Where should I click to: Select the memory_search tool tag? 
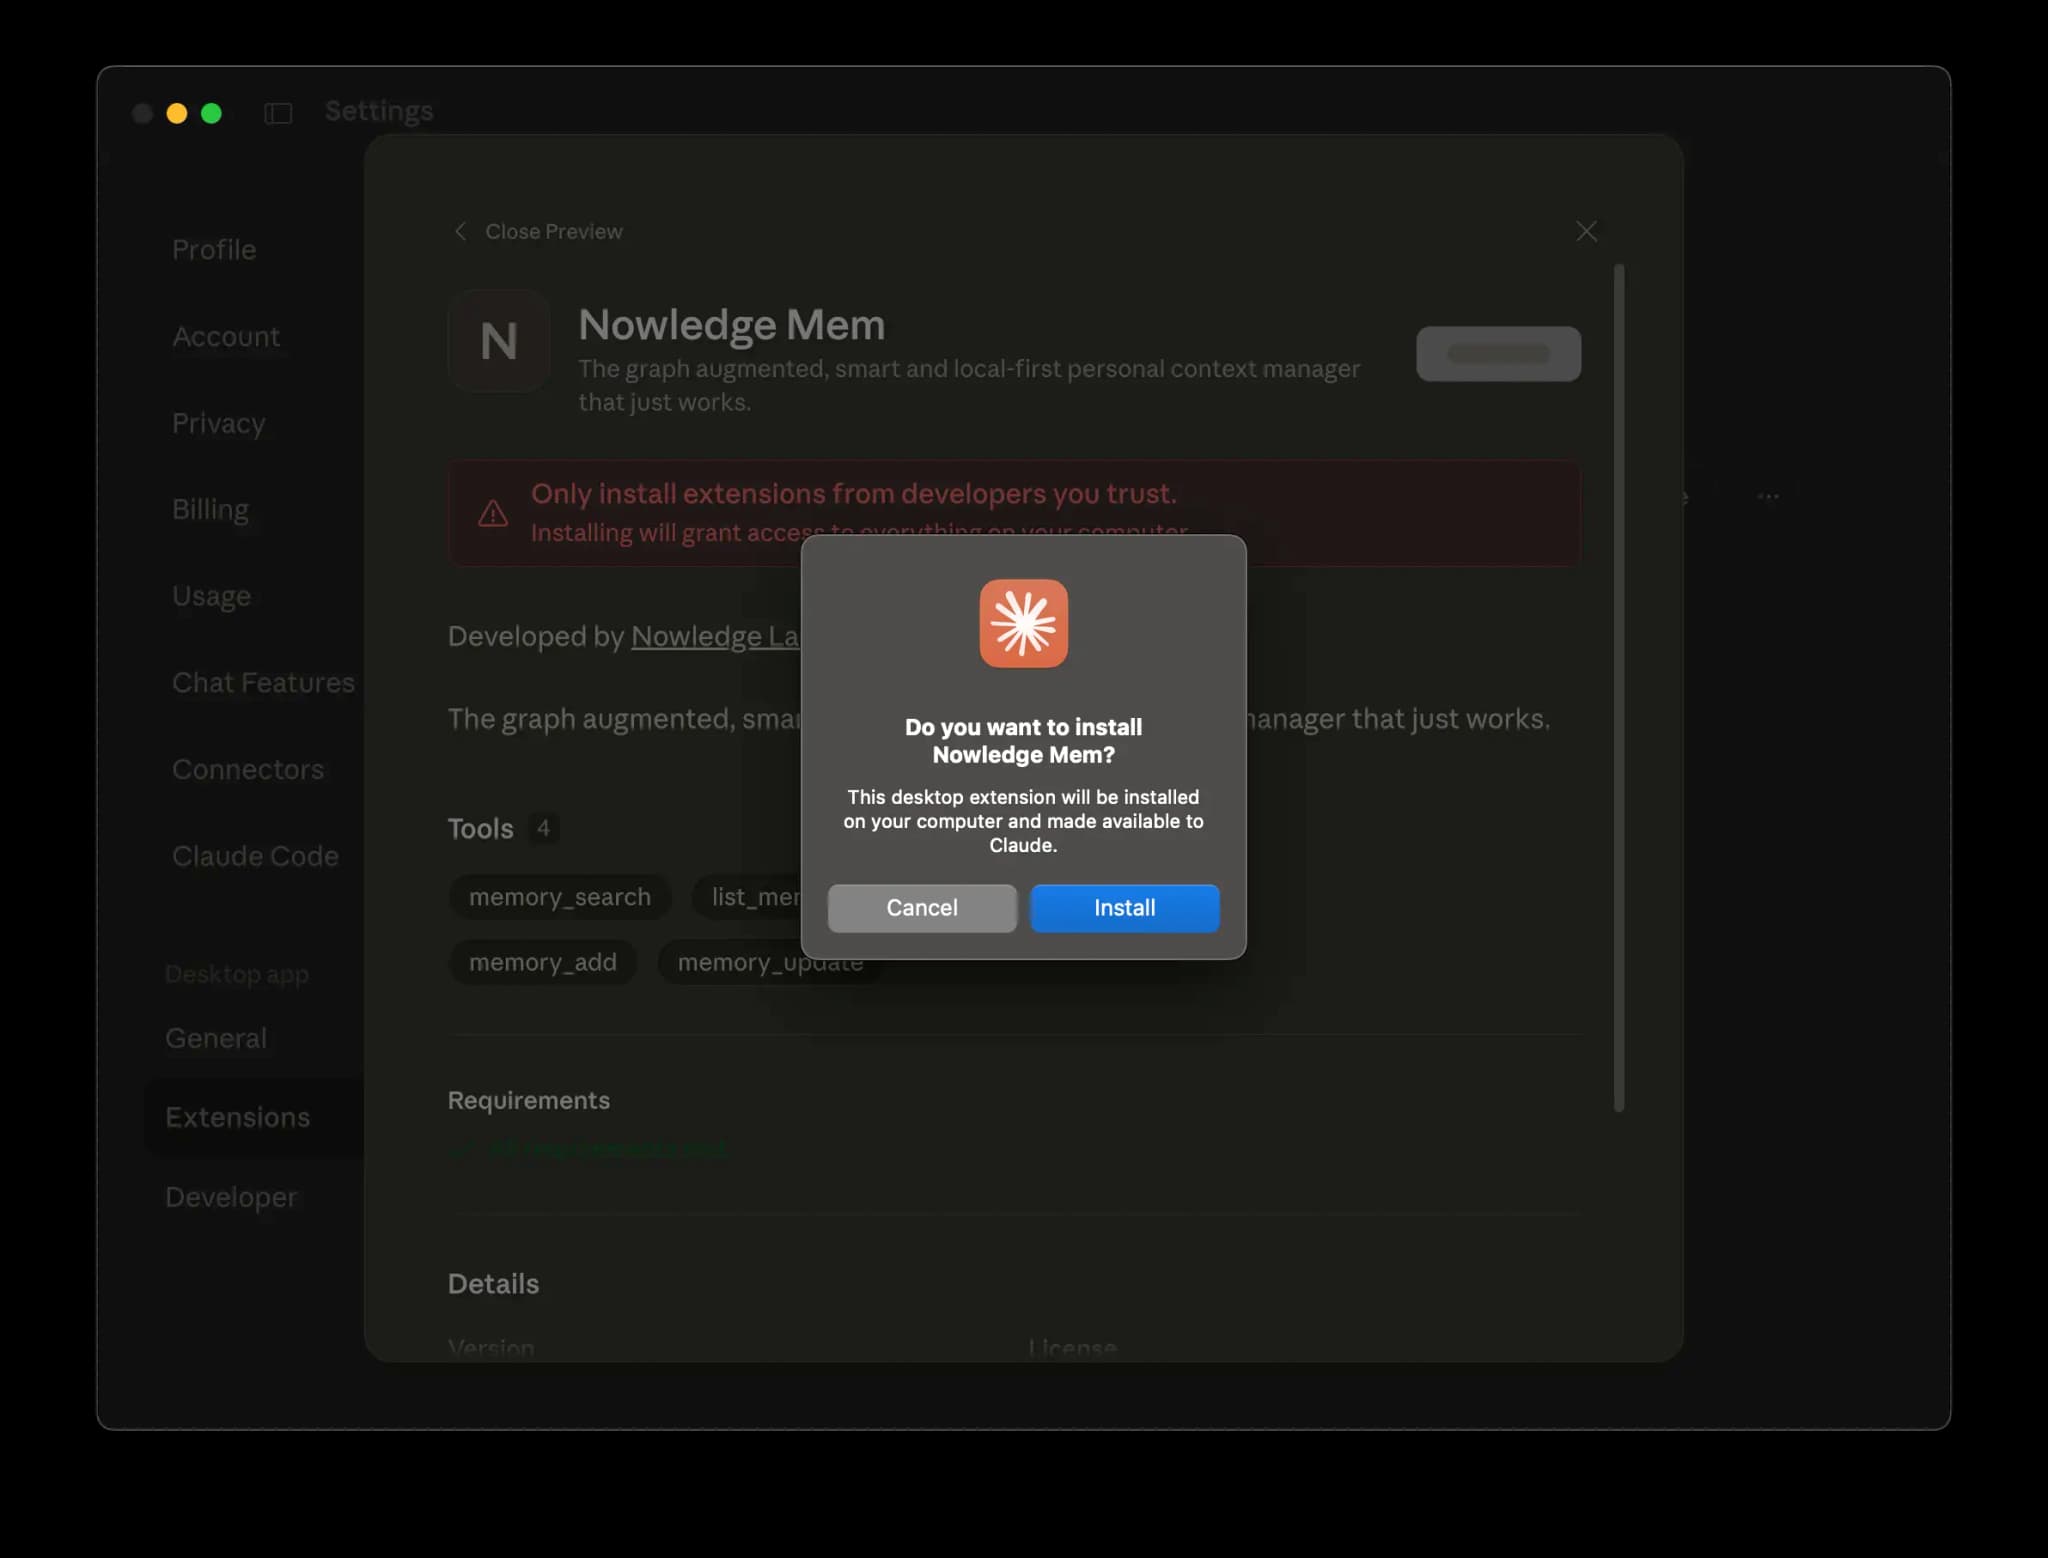[559, 897]
